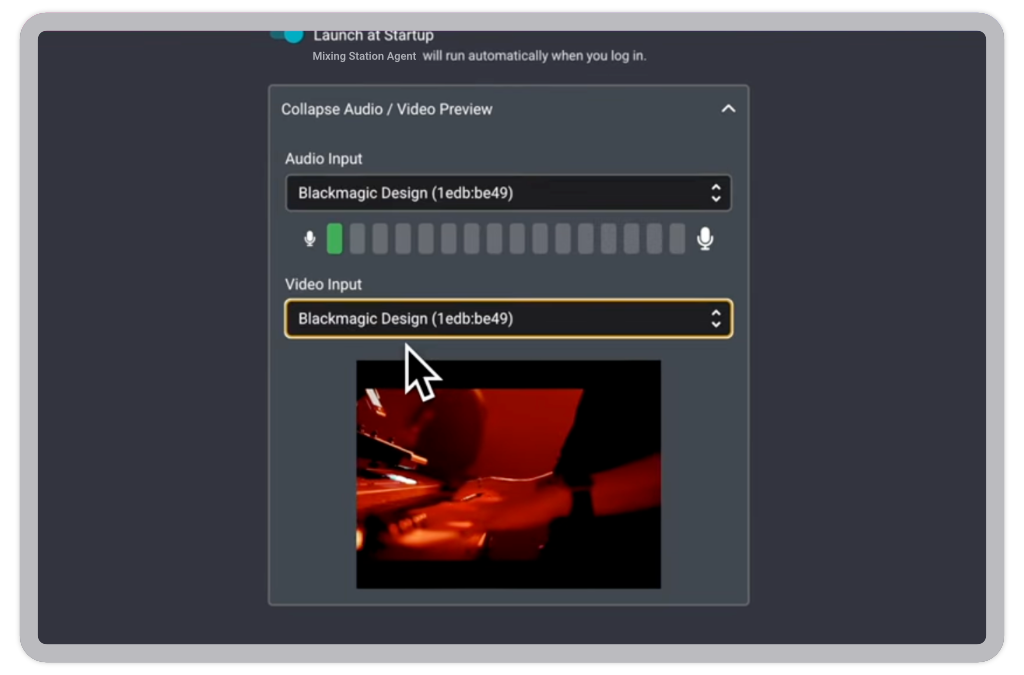Enable automatic launch when logging in

pyautogui.click(x=285, y=33)
